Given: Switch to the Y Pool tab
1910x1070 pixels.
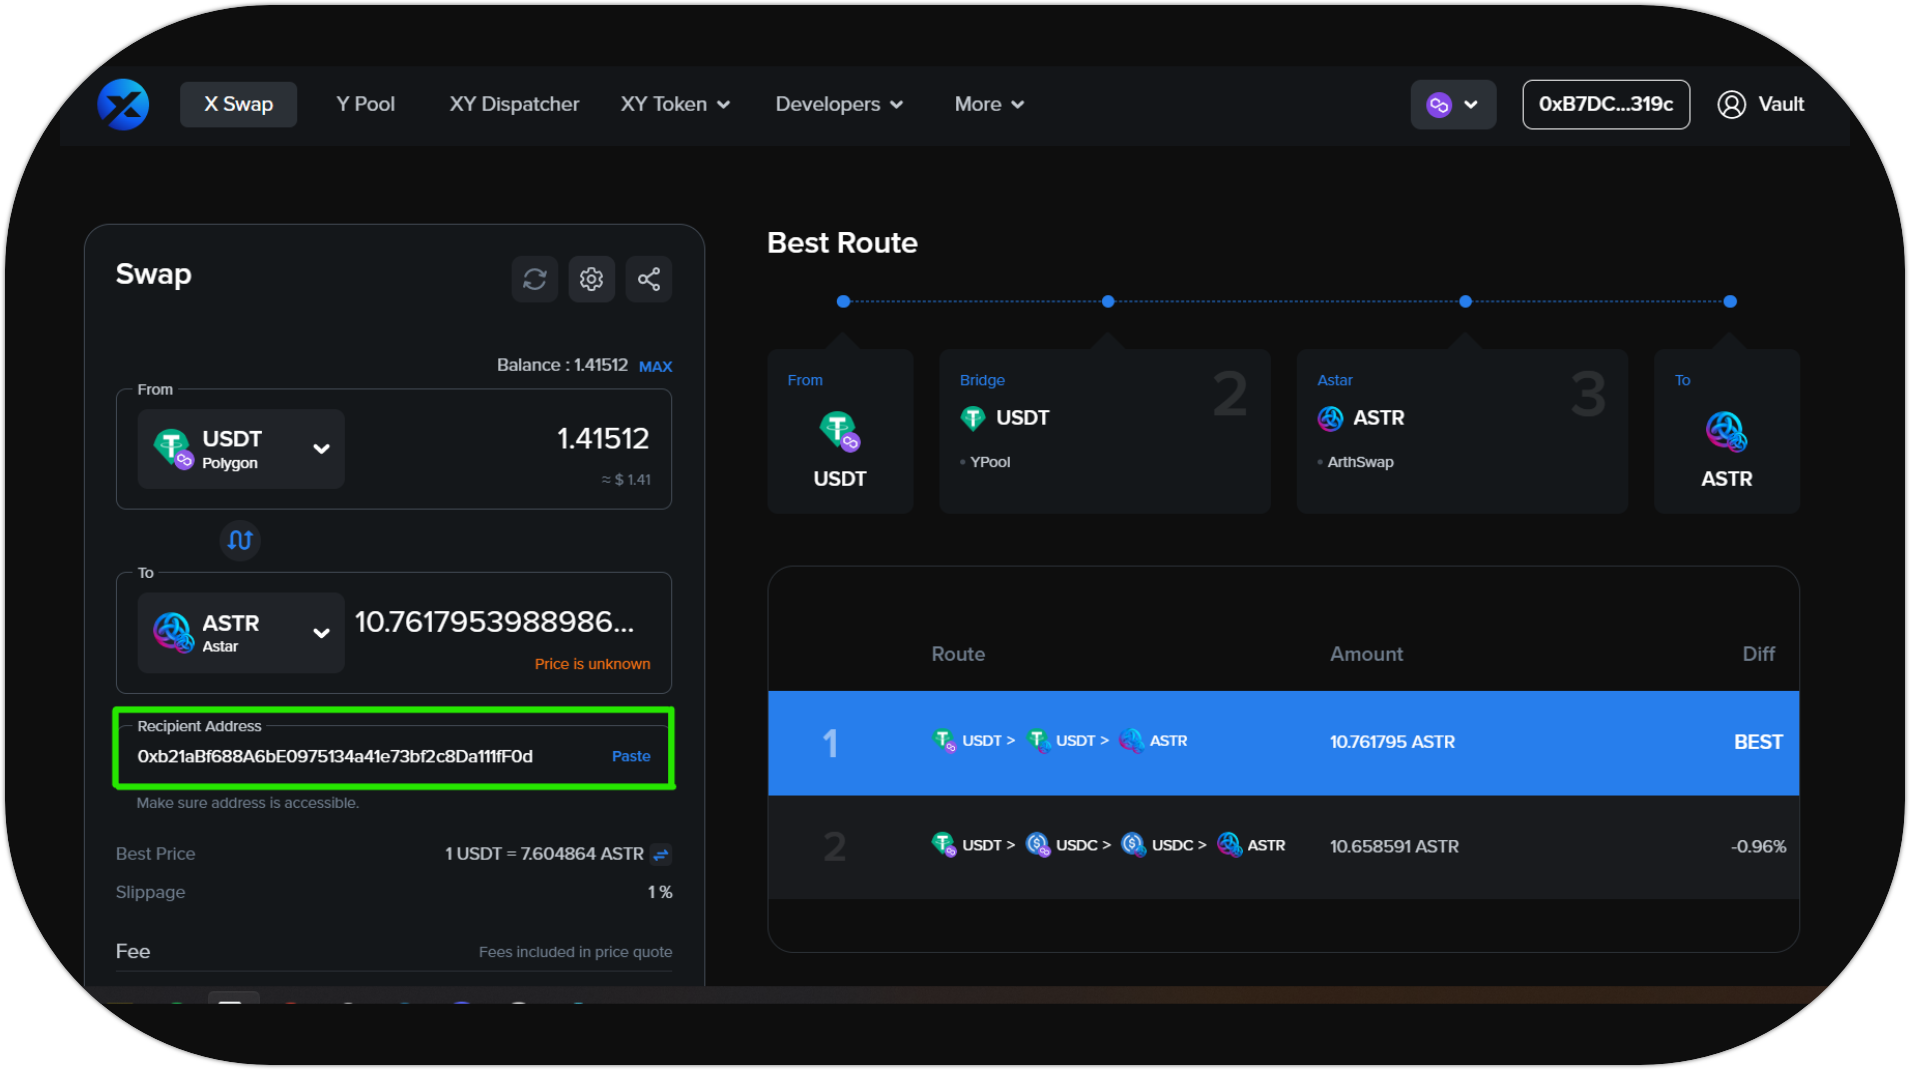Looking at the screenshot, I should [x=365, y=105].
